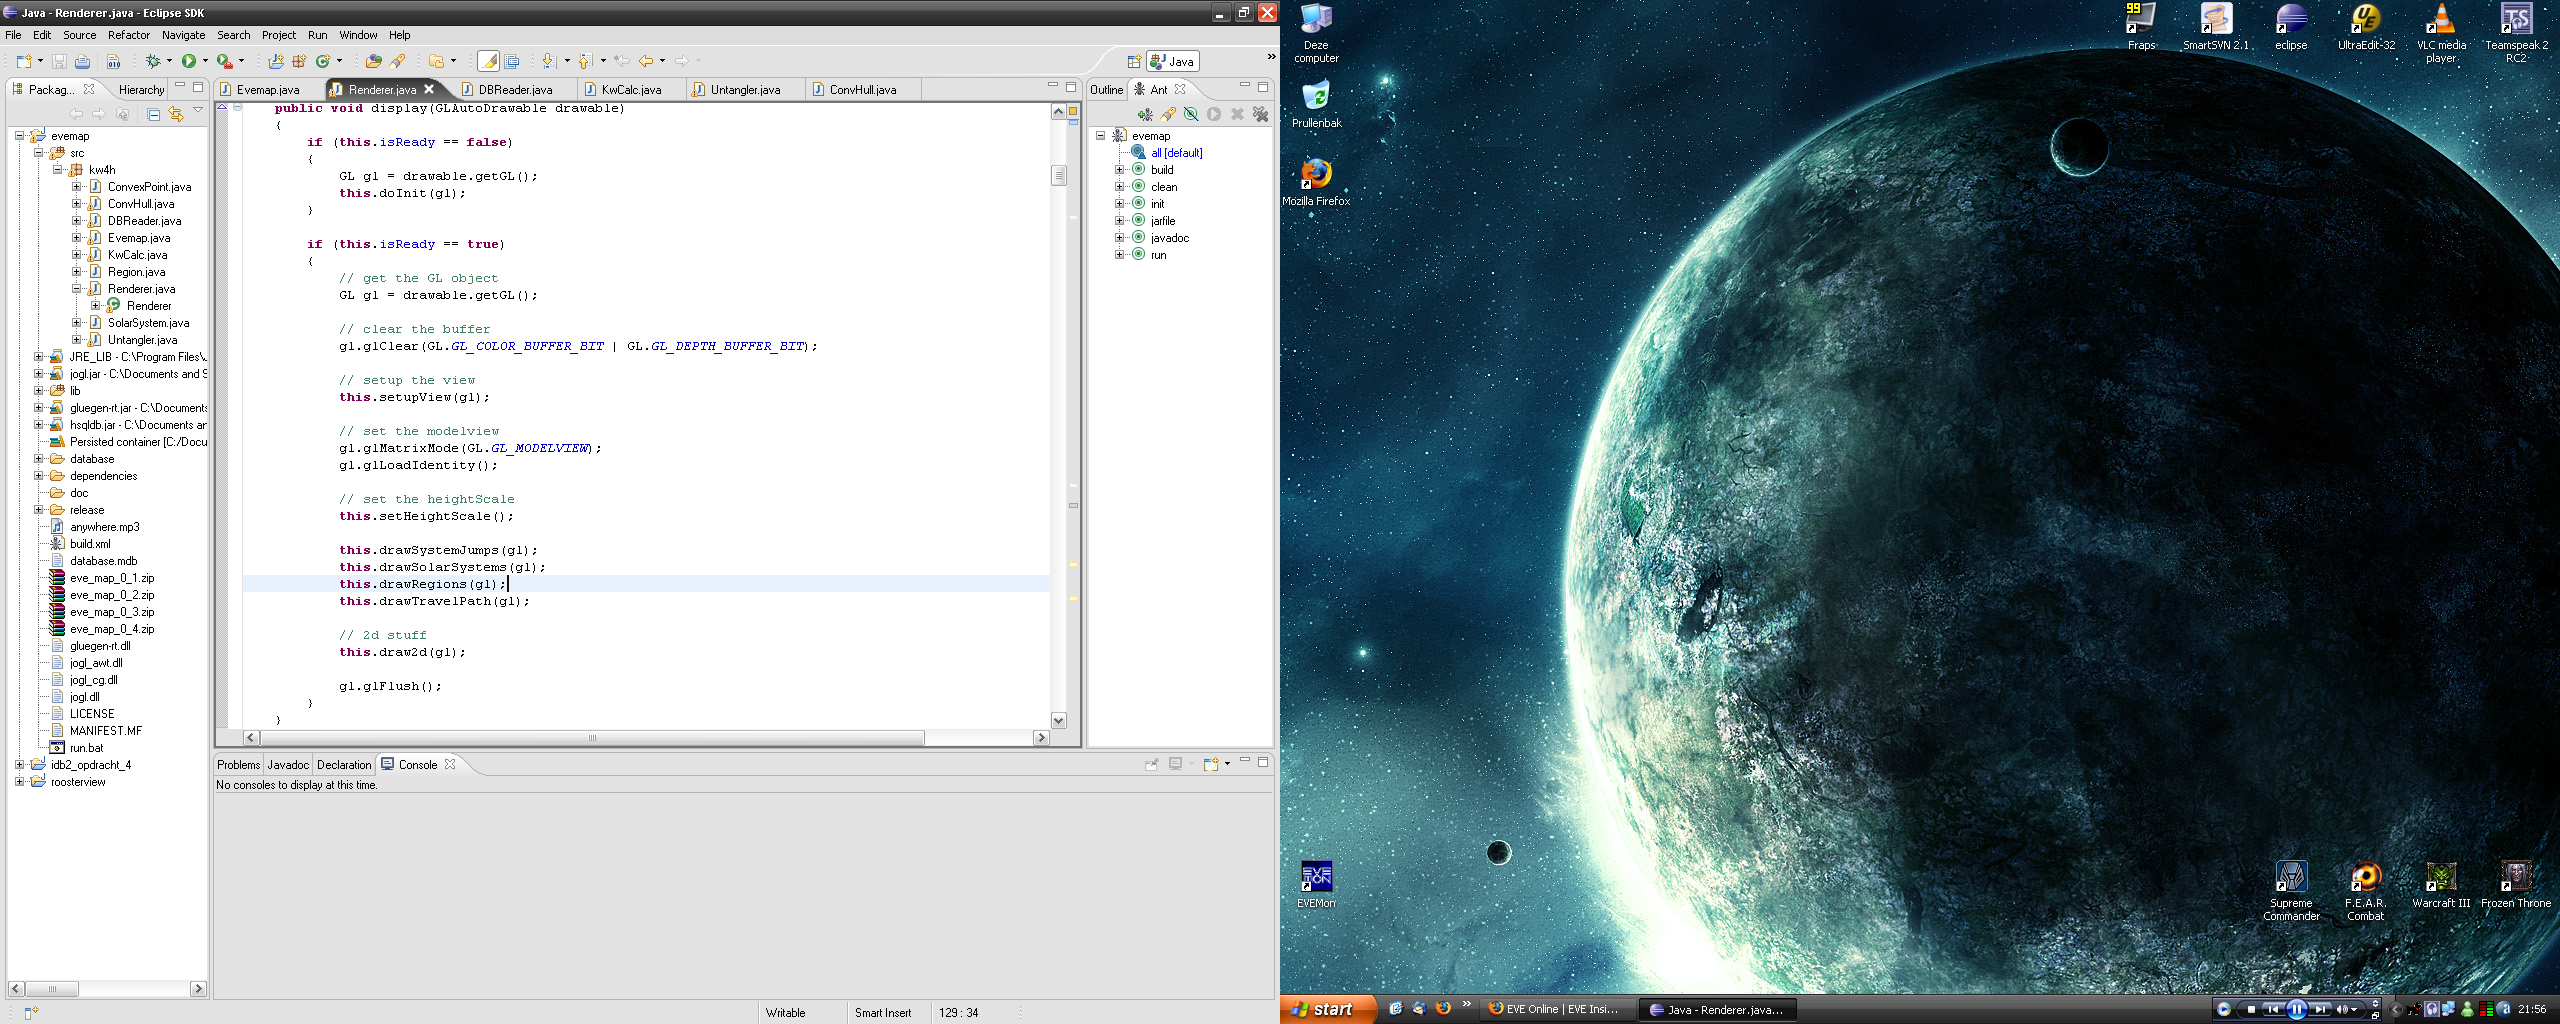This screenshot has width=2560, height=1024.
Task: Open the Refactor menu
Action: [128, 35]
